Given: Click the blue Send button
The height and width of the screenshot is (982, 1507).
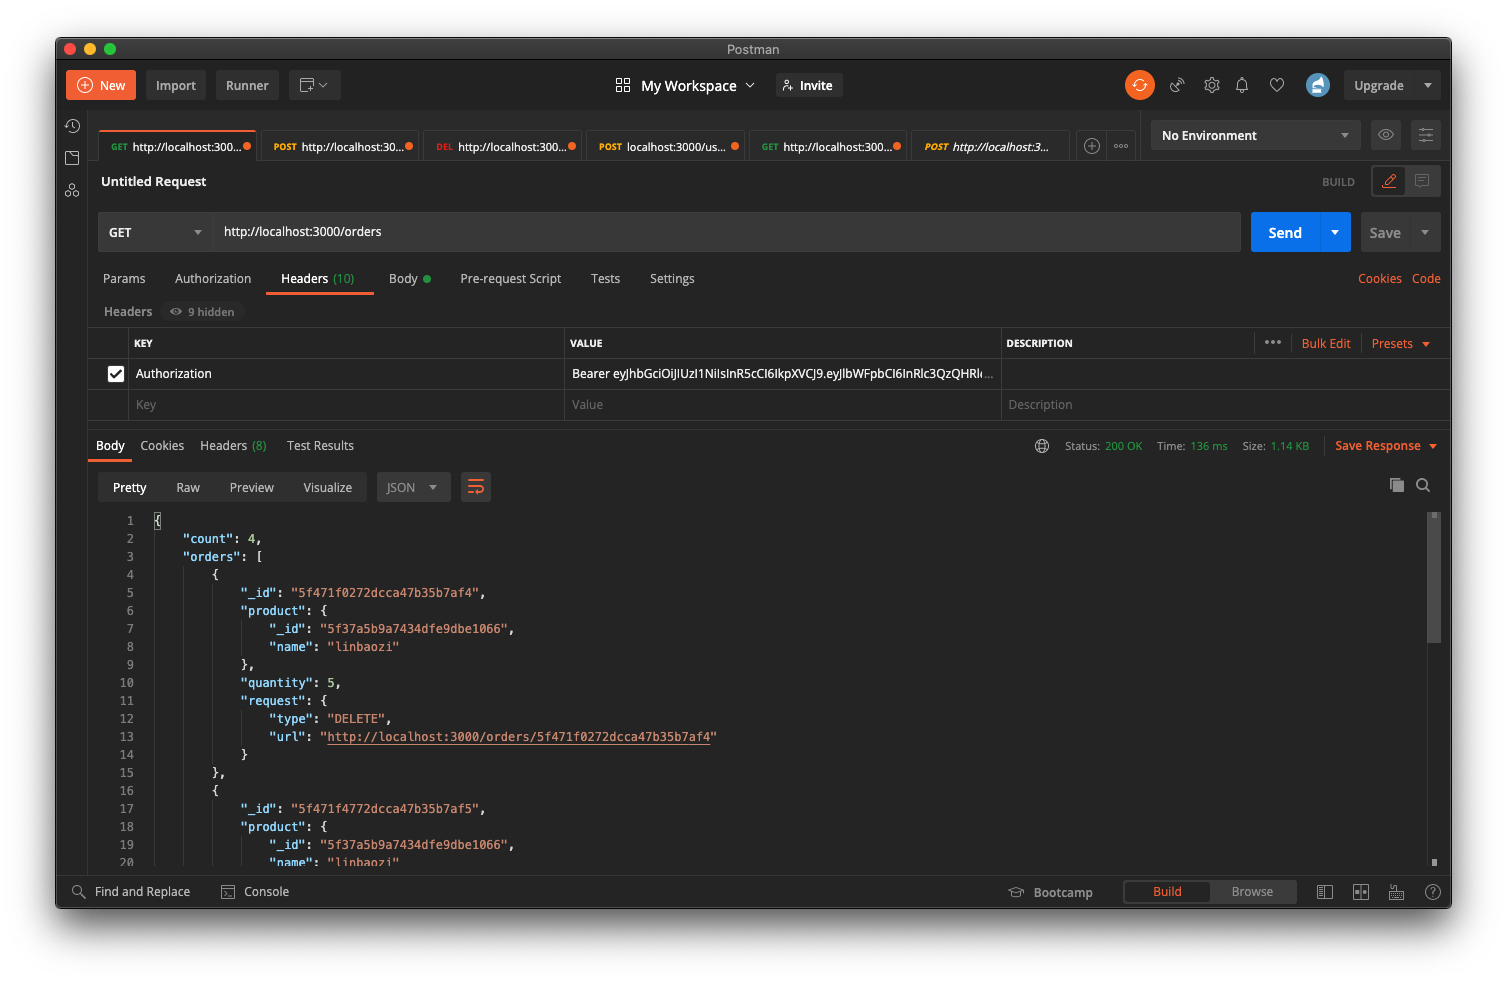Looking at the screenshot, I should pos(1285,232).
